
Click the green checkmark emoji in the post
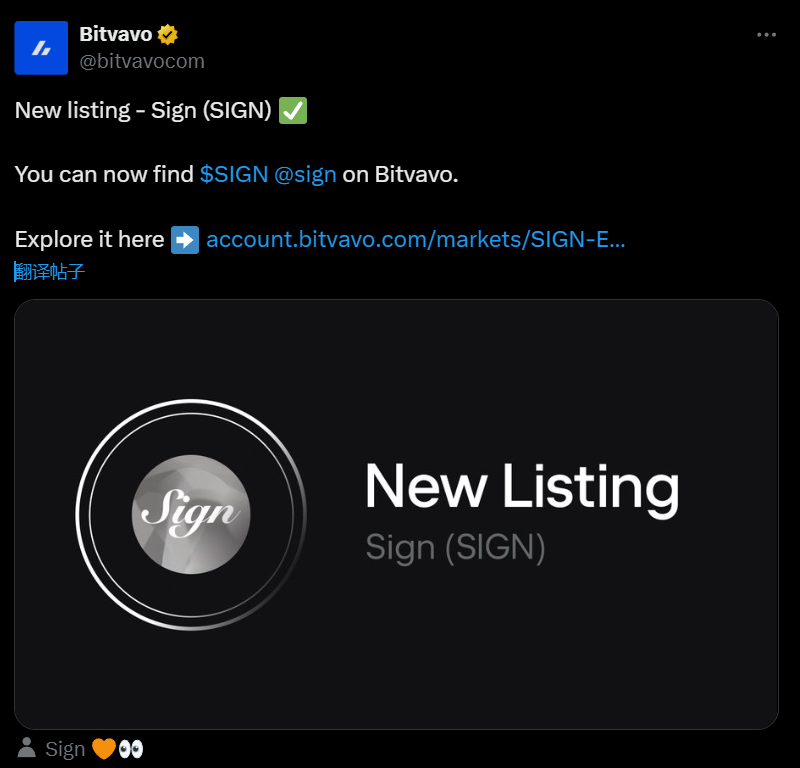point(289,110)
